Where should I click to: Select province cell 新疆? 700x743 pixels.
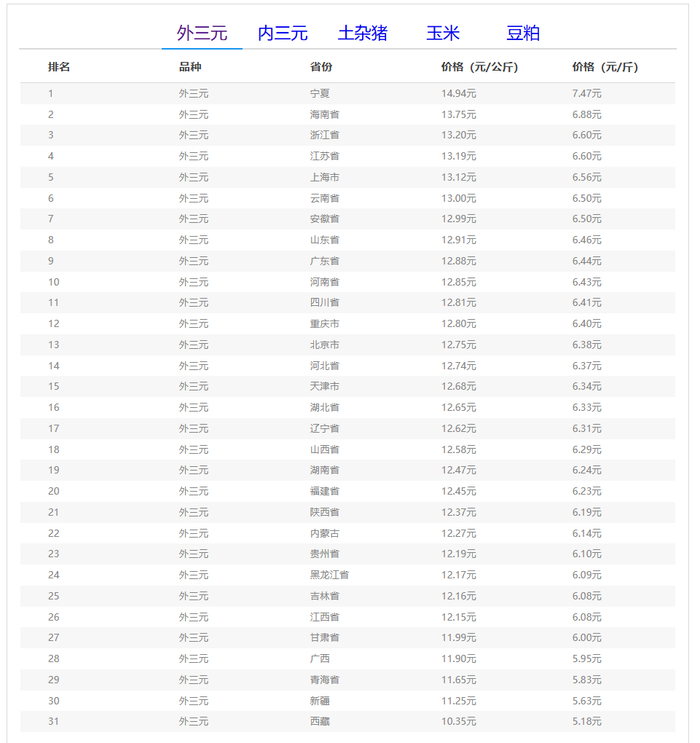tap(320, 700)
